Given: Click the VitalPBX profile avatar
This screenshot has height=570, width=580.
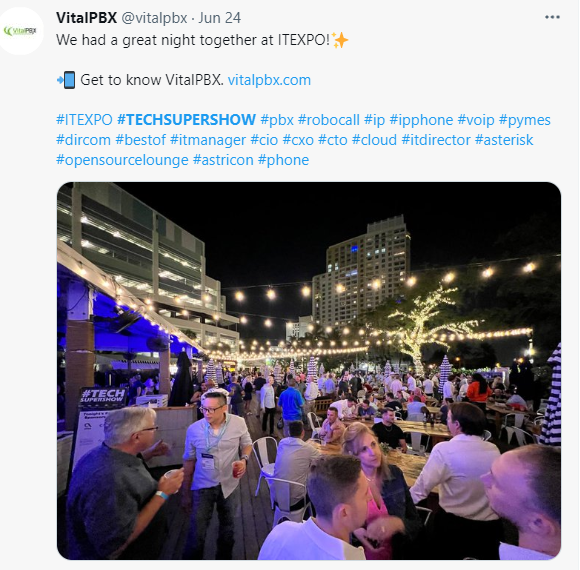Looking at the screenshot, I should coord(20,31).
